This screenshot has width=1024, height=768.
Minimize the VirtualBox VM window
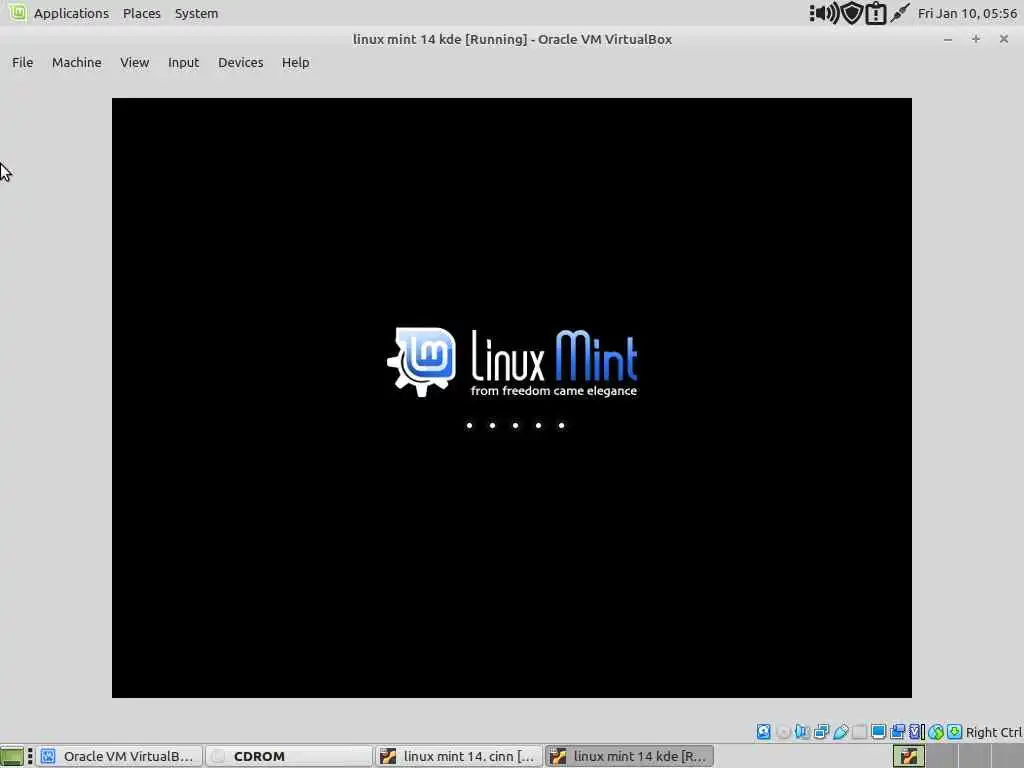948,39
